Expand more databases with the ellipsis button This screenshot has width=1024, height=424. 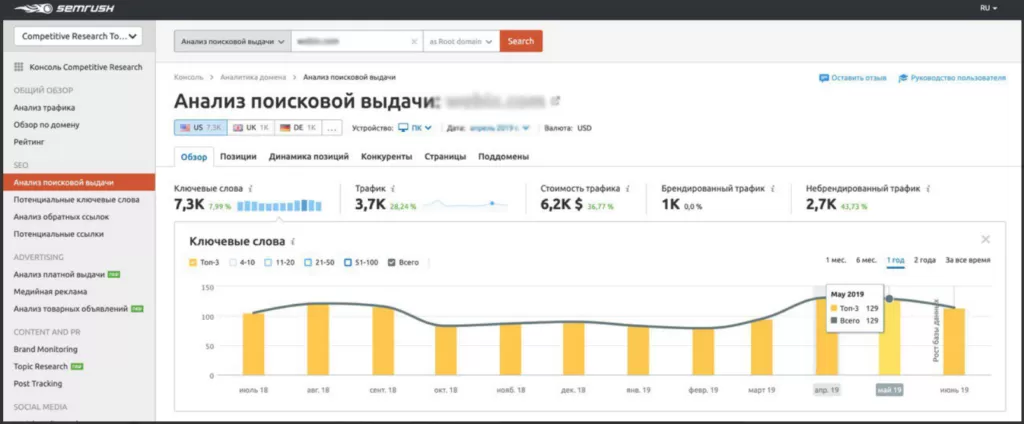tap(332, 128)
